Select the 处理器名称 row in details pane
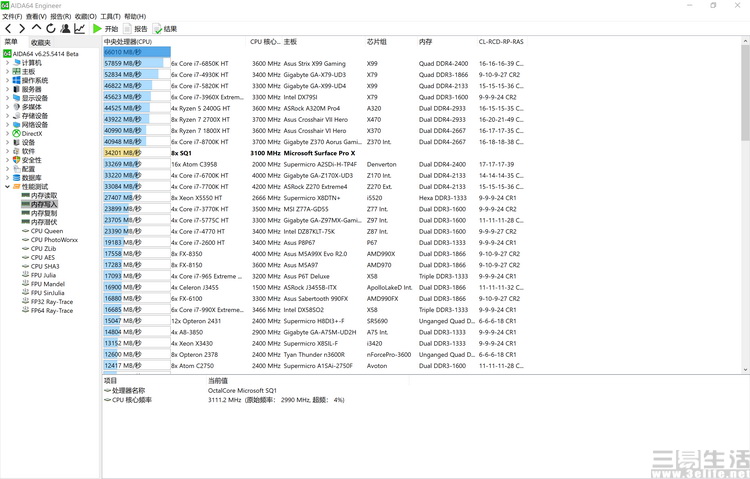This screenshot has height=479, width=750. [x=190, y=390]
